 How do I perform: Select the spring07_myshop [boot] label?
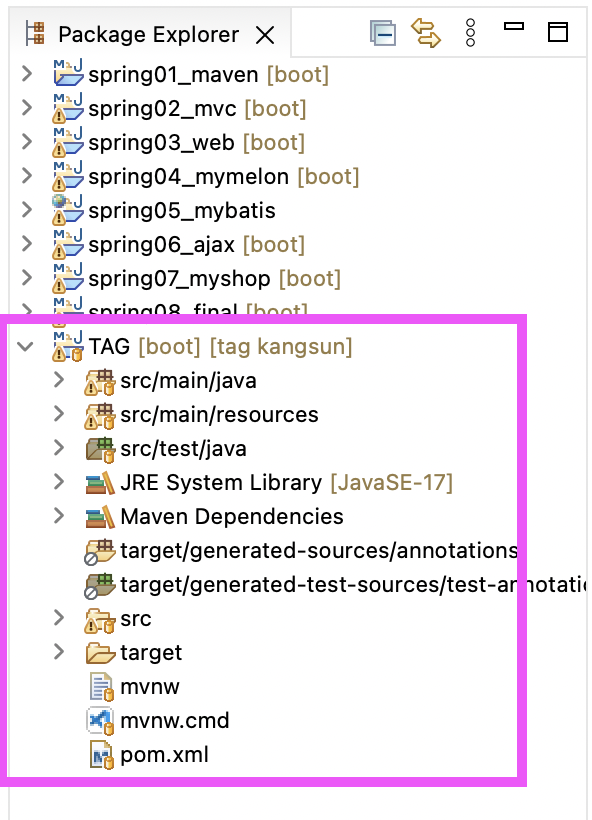214,279
